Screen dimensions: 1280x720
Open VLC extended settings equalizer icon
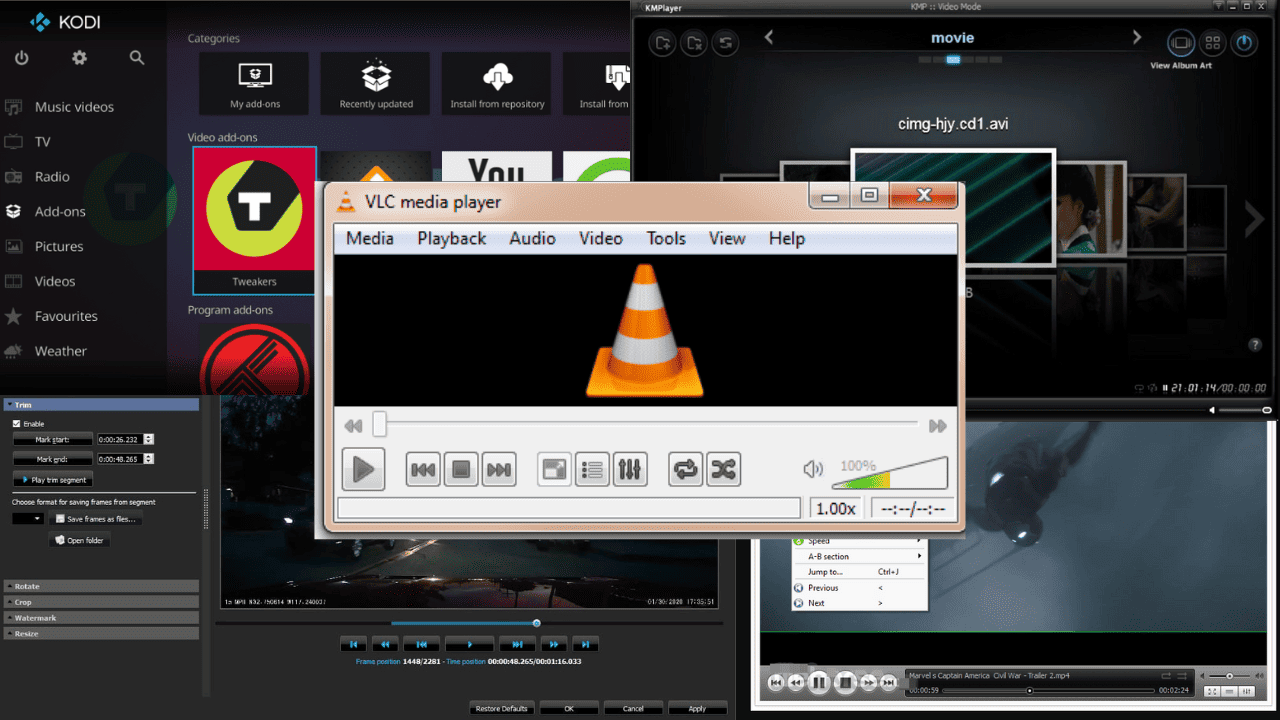pyautogui.click(x=630, y=469)
